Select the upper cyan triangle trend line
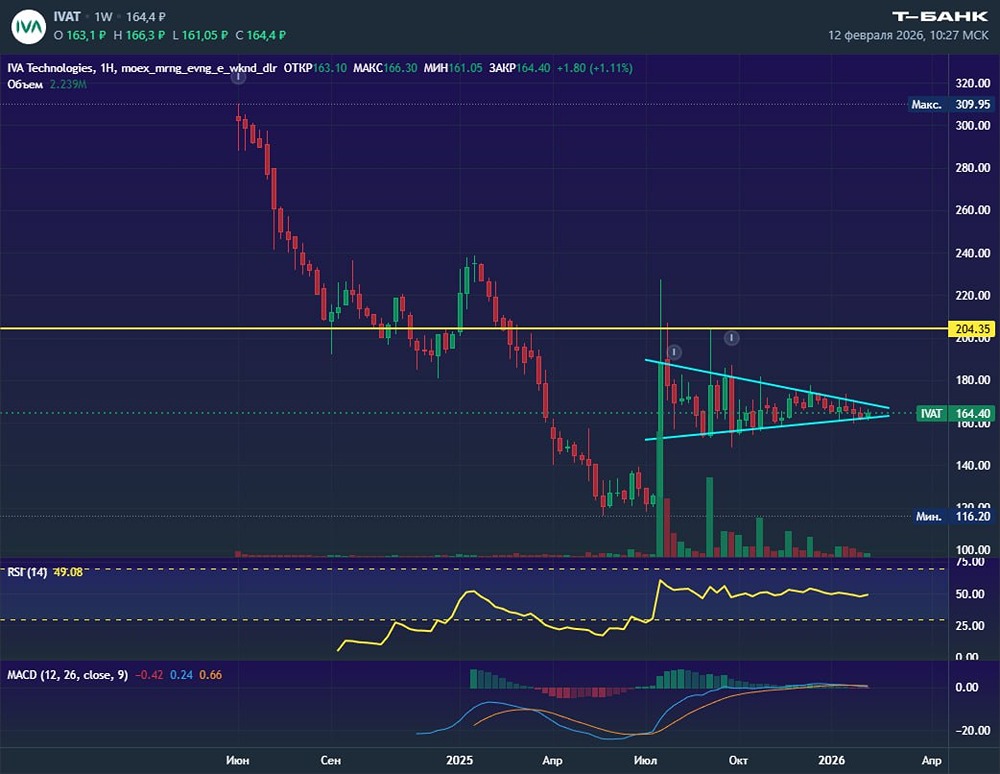 [767, 384]
